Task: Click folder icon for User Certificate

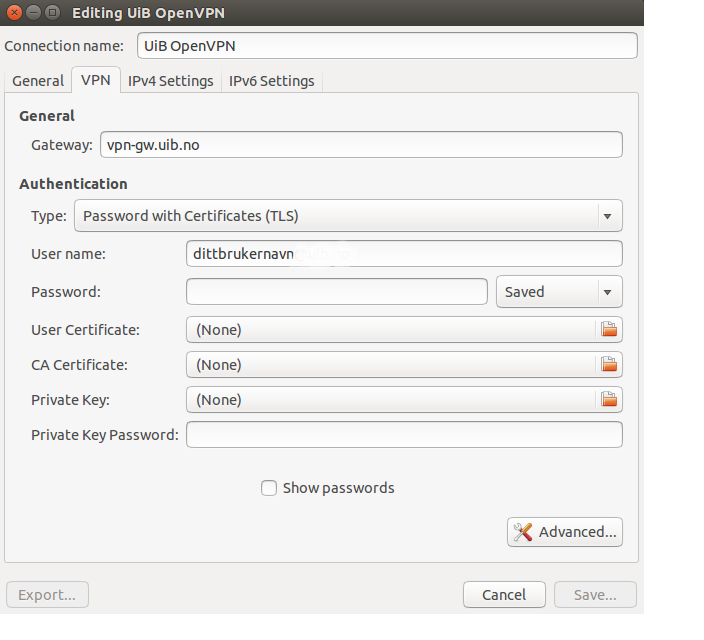Action: tap(608, 330)
